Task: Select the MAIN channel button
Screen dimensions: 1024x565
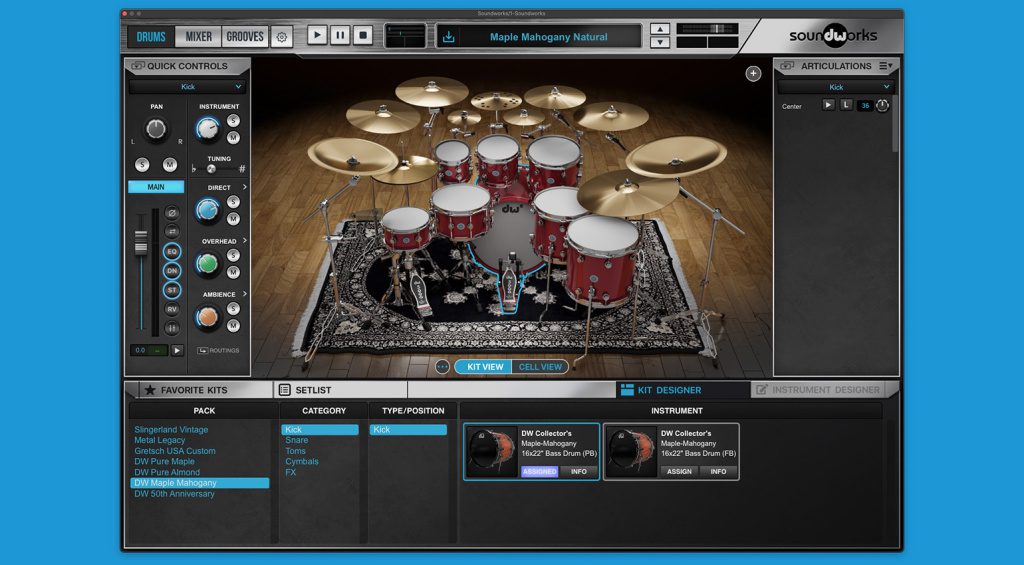Action: pyautogui.click(x=156, y=187)
